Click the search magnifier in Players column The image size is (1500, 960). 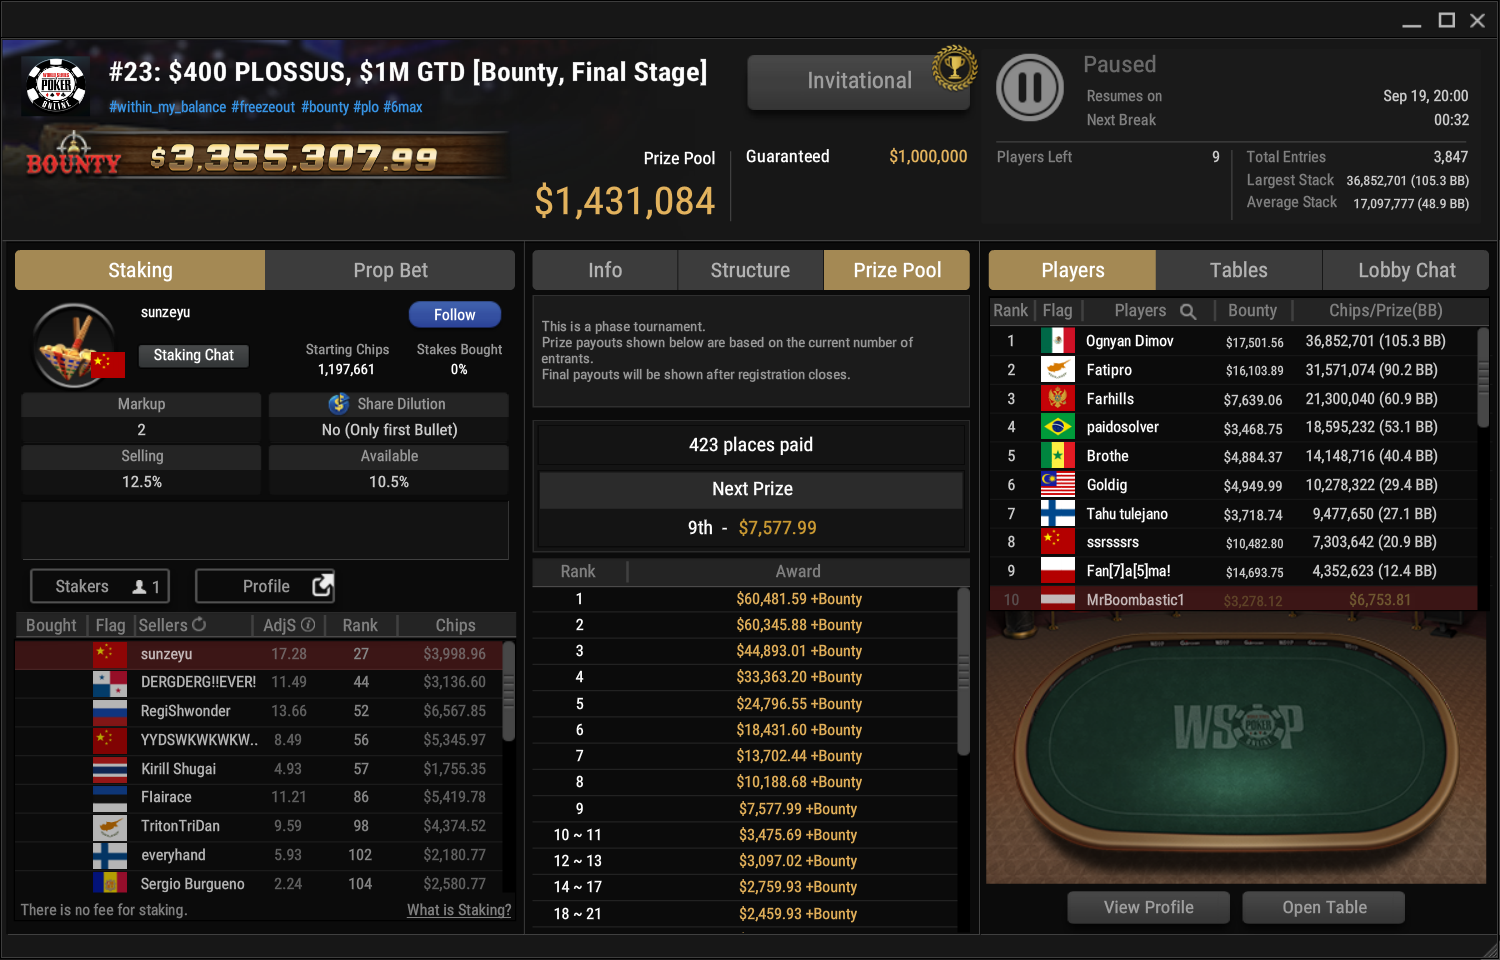point(1188,311)
